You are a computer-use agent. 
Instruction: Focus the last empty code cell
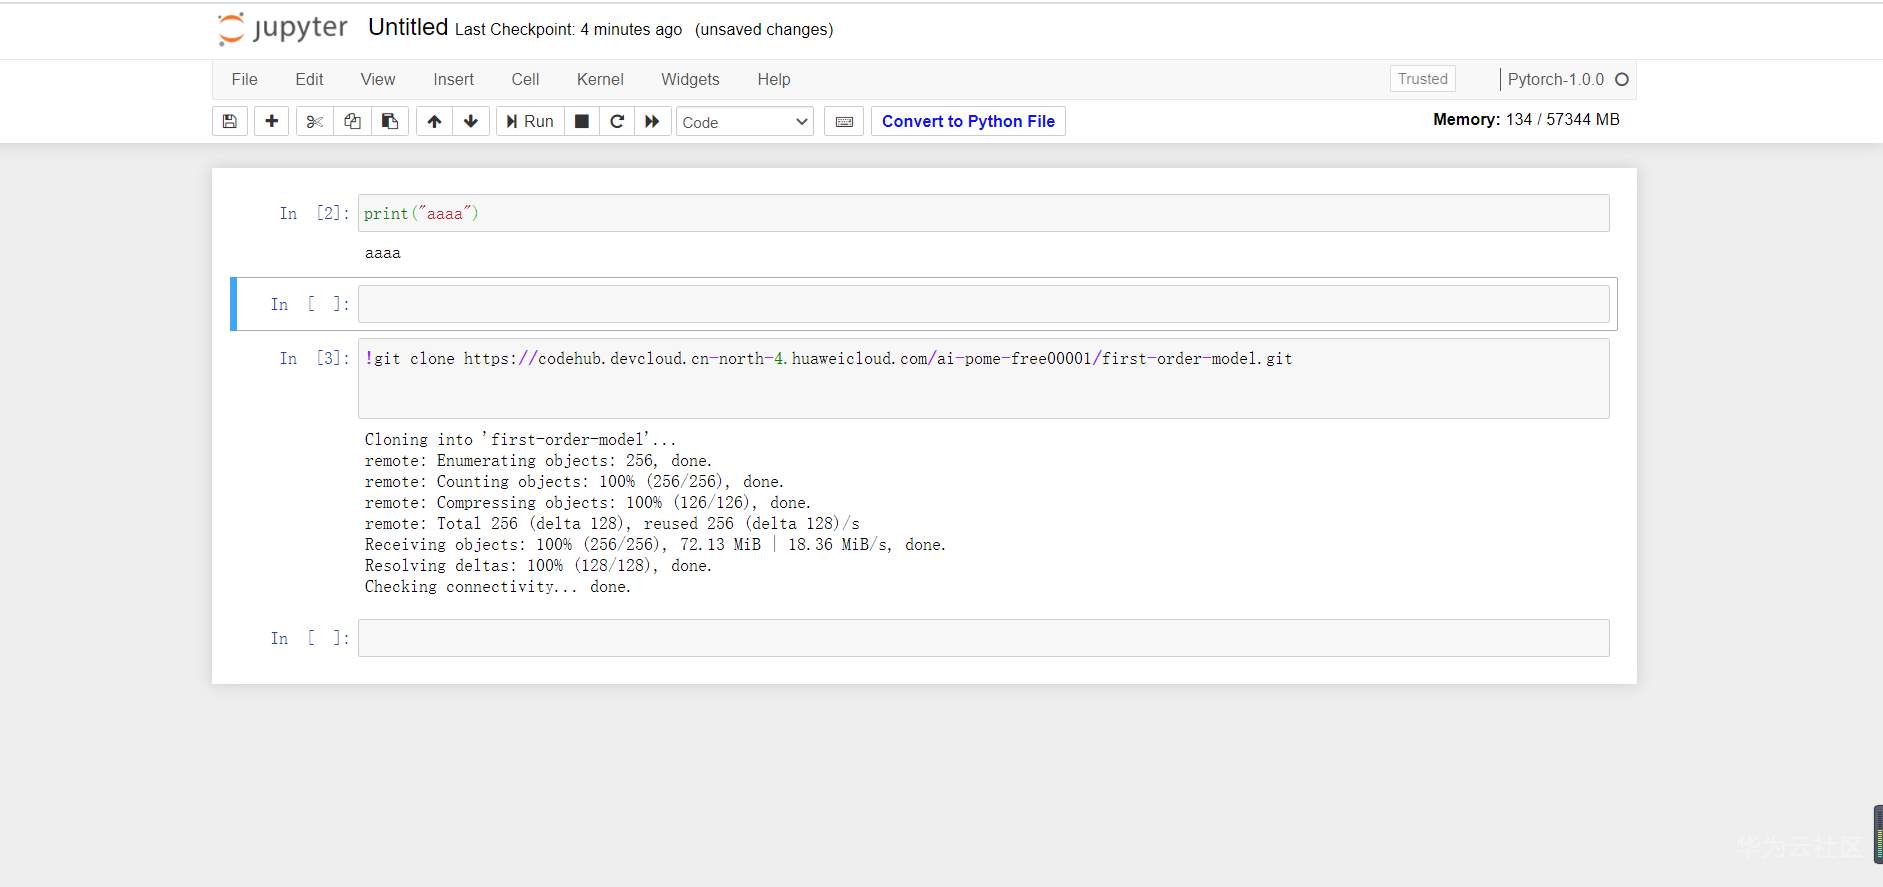pyautogui.click(x=984, y=638)
